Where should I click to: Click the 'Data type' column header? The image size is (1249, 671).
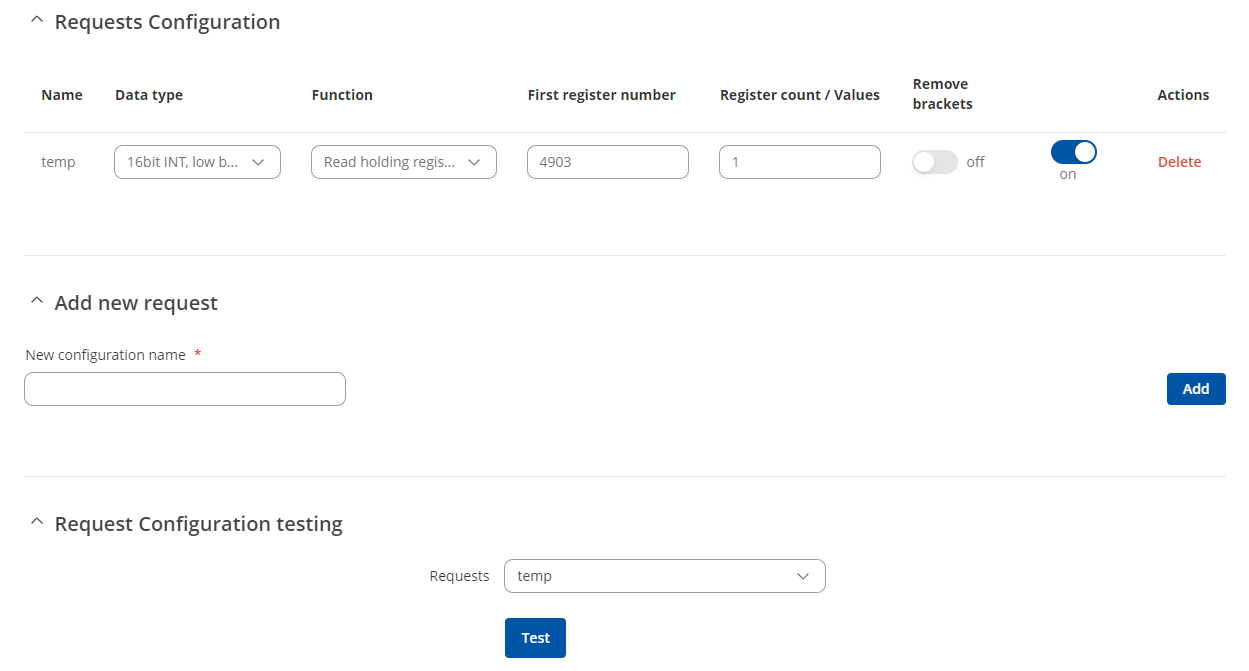tap(149, 95)
